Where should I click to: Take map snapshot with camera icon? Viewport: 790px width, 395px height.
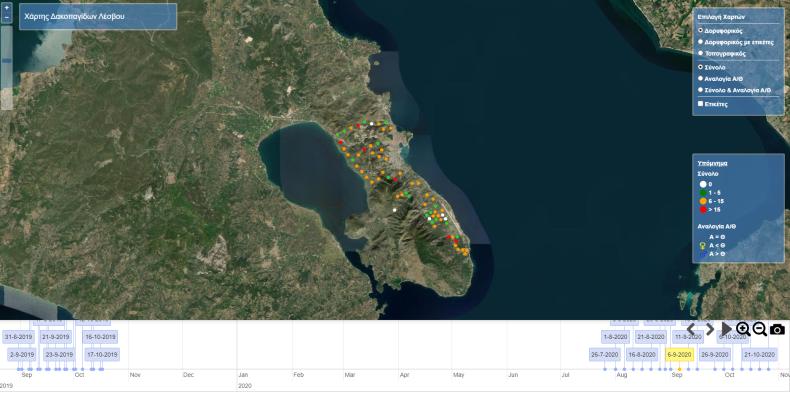(777, 330)
